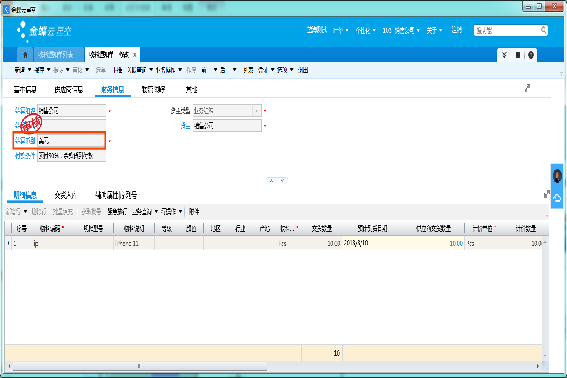Expand the 业务操作 dropdown arrow
The height and width of the screenshot is (378, 567).
[x=180, y=69]
